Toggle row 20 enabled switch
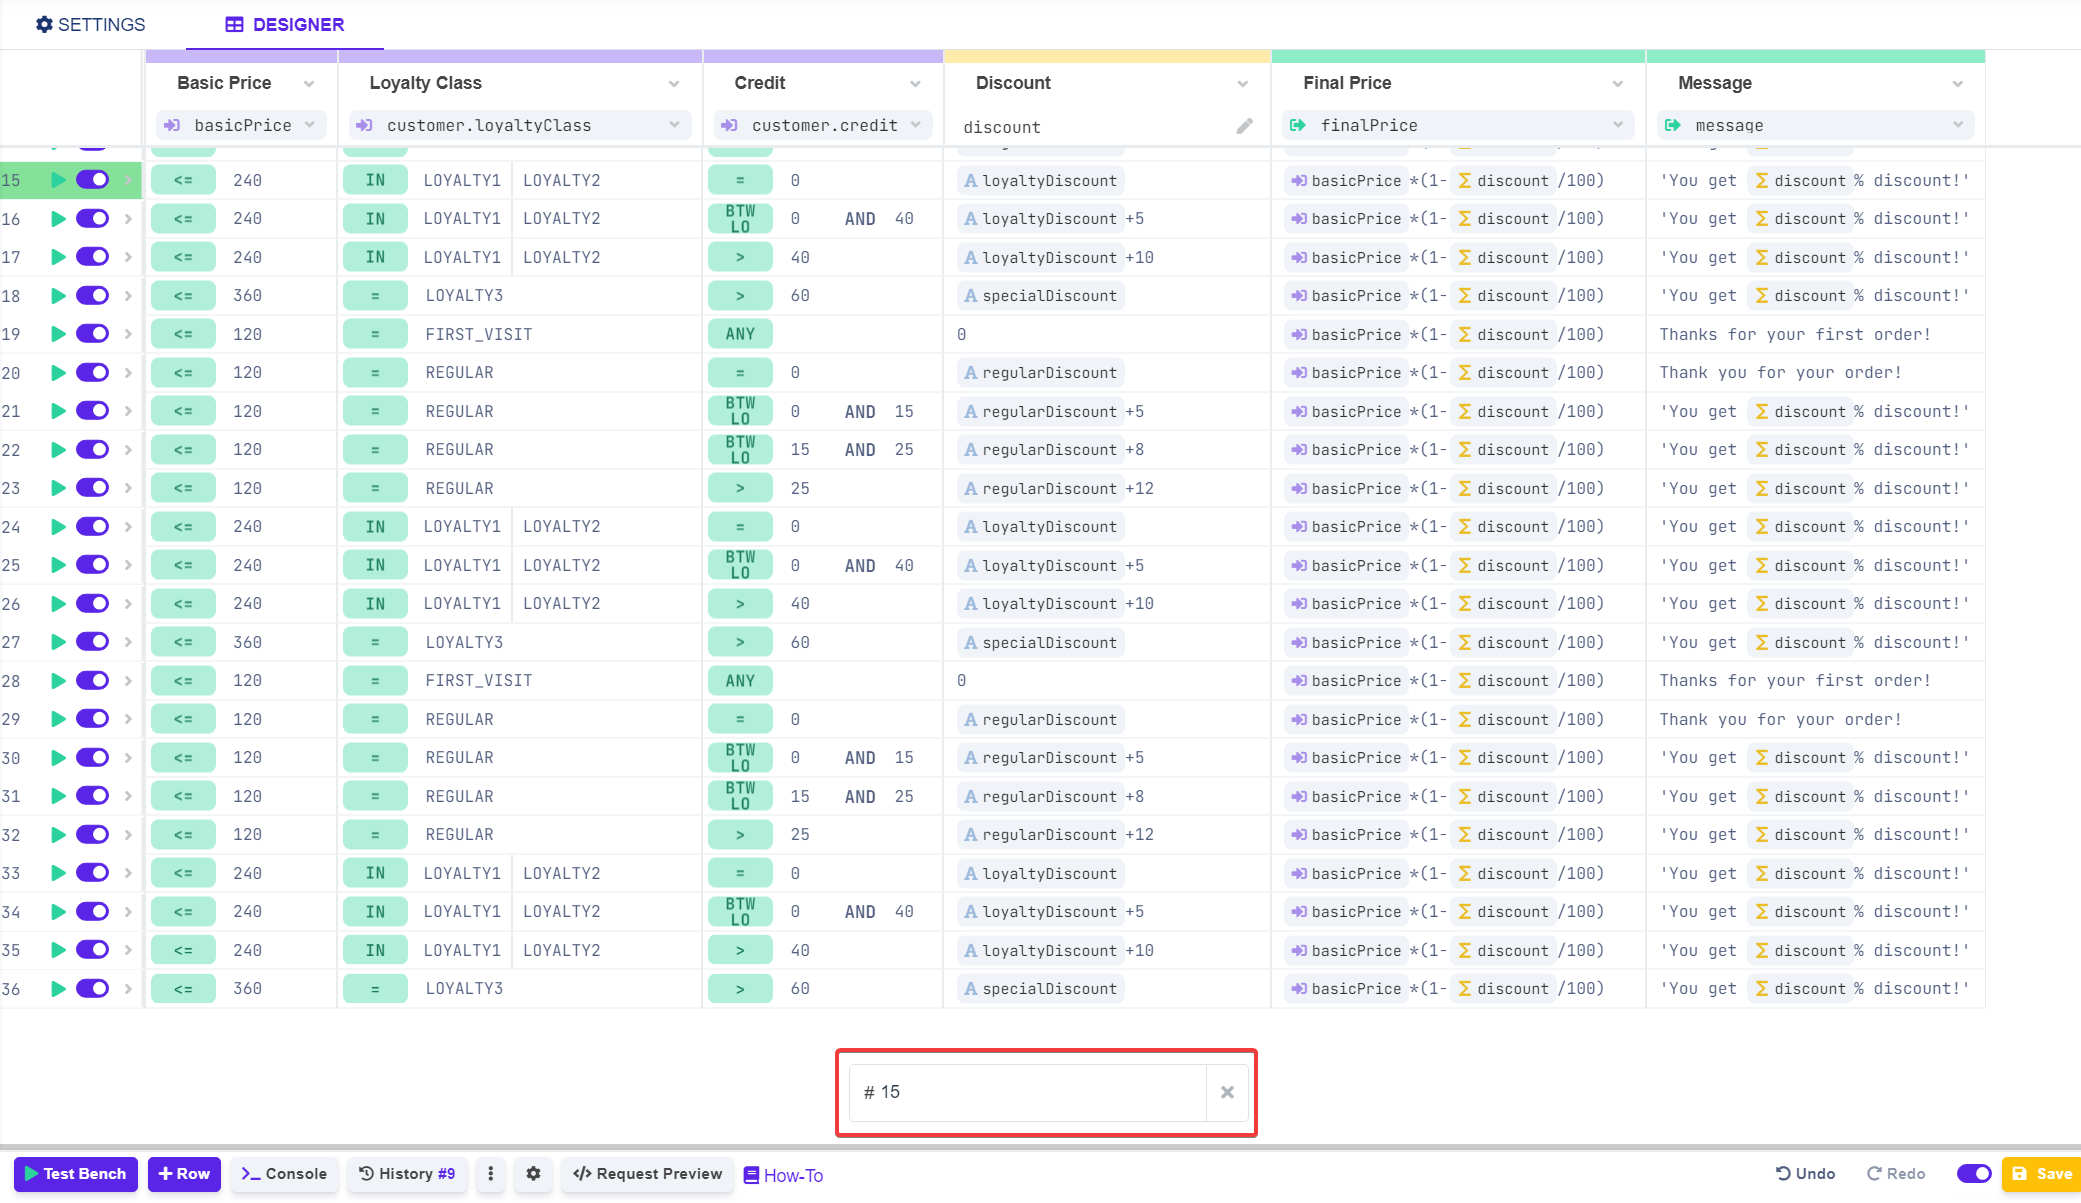Viewport: 2081px width, 1203px height. coord(93,373)
